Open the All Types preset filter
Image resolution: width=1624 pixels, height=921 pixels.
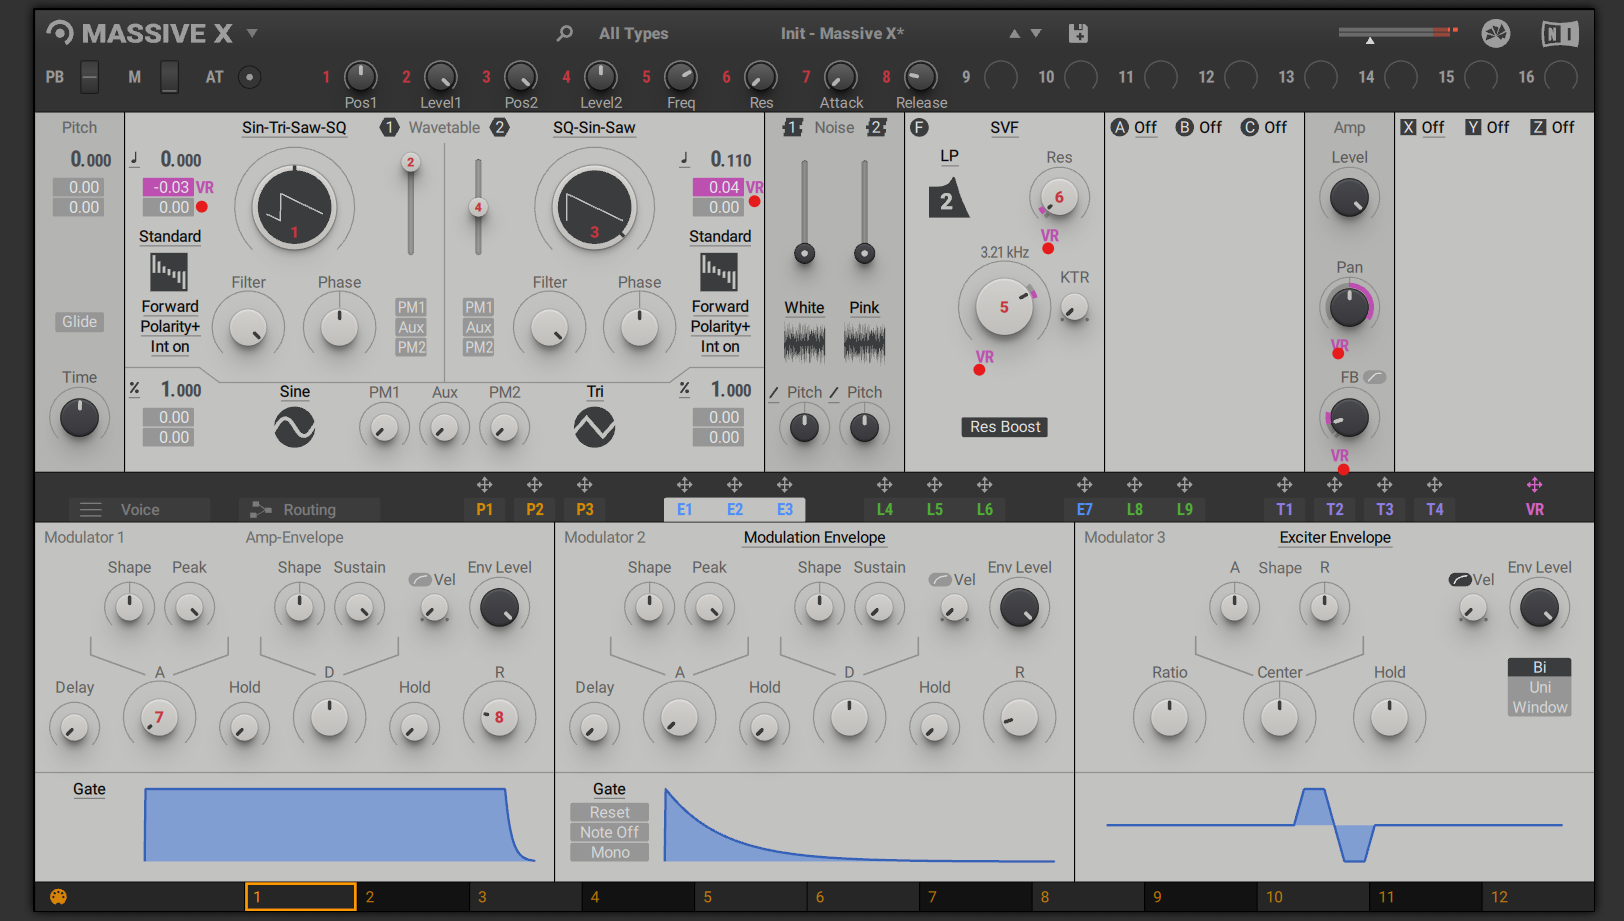pos(634,33)
